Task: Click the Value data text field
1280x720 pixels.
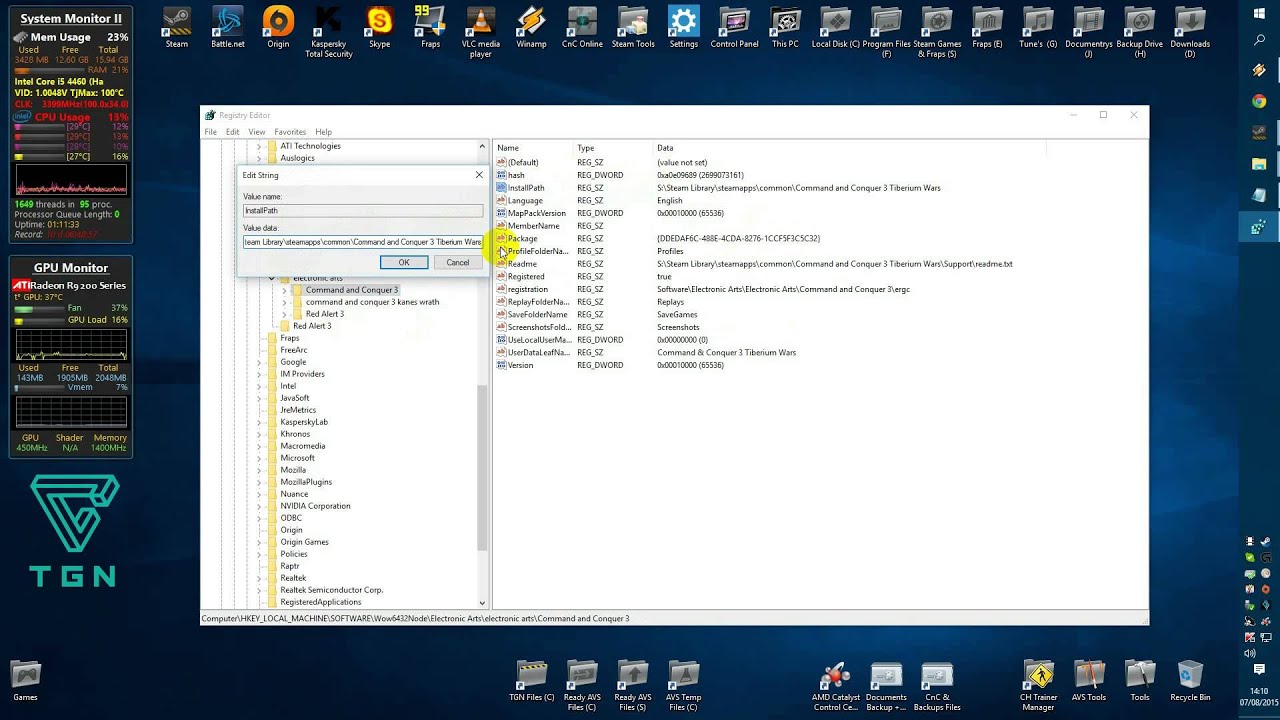Action: coord(363,242)
